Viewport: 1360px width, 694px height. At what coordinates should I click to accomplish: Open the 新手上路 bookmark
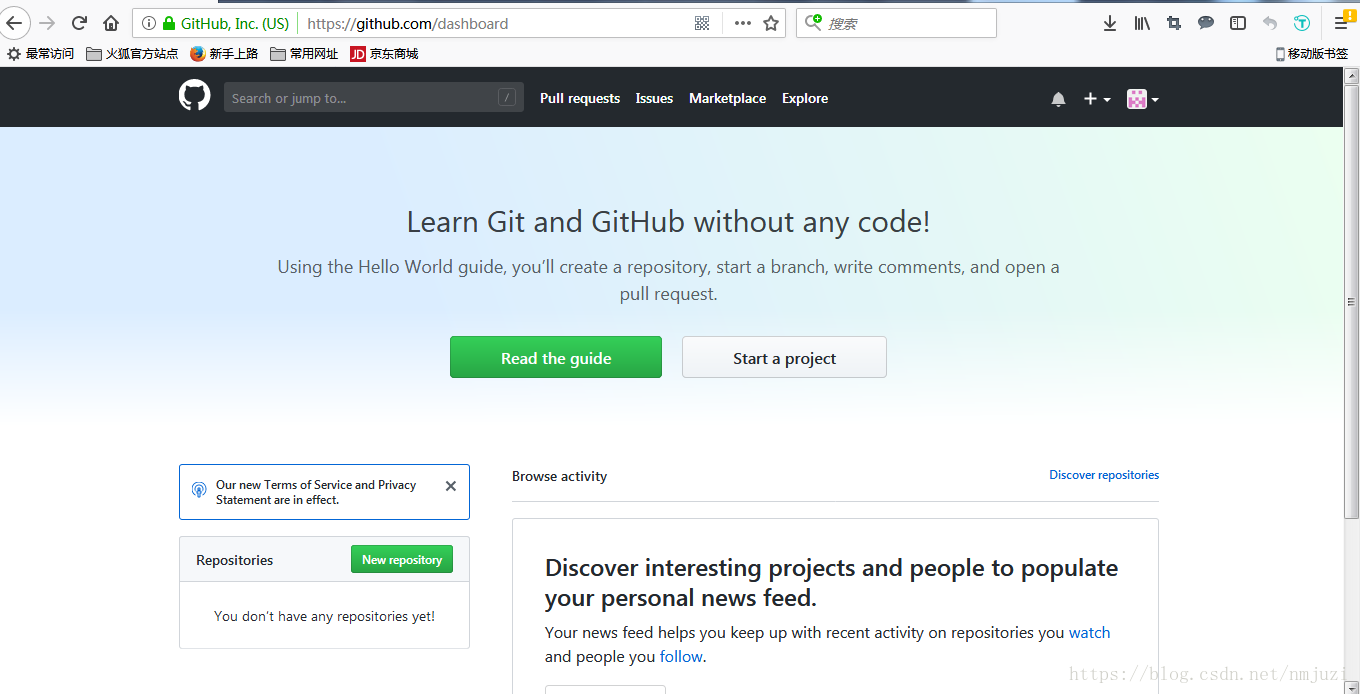click(x=224, y=54)
